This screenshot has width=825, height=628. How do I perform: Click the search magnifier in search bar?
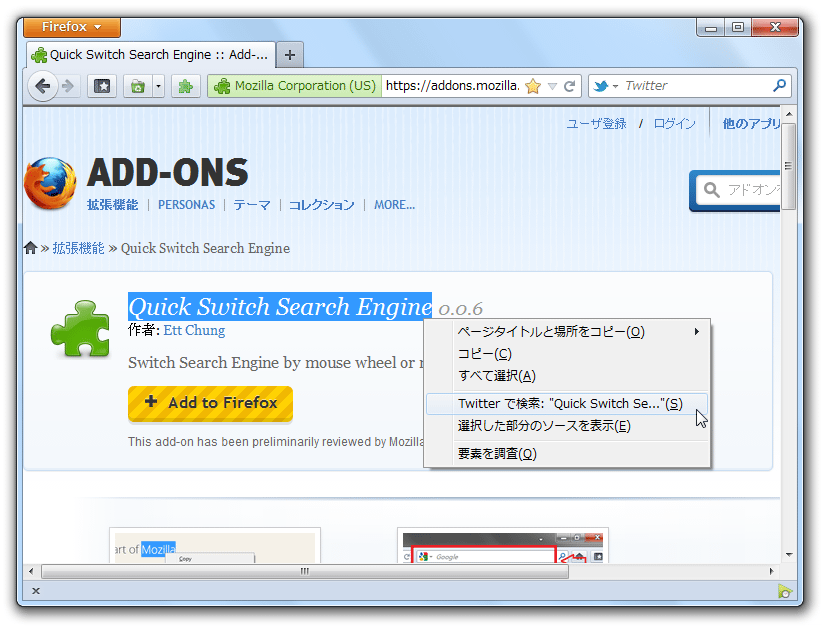779,85
